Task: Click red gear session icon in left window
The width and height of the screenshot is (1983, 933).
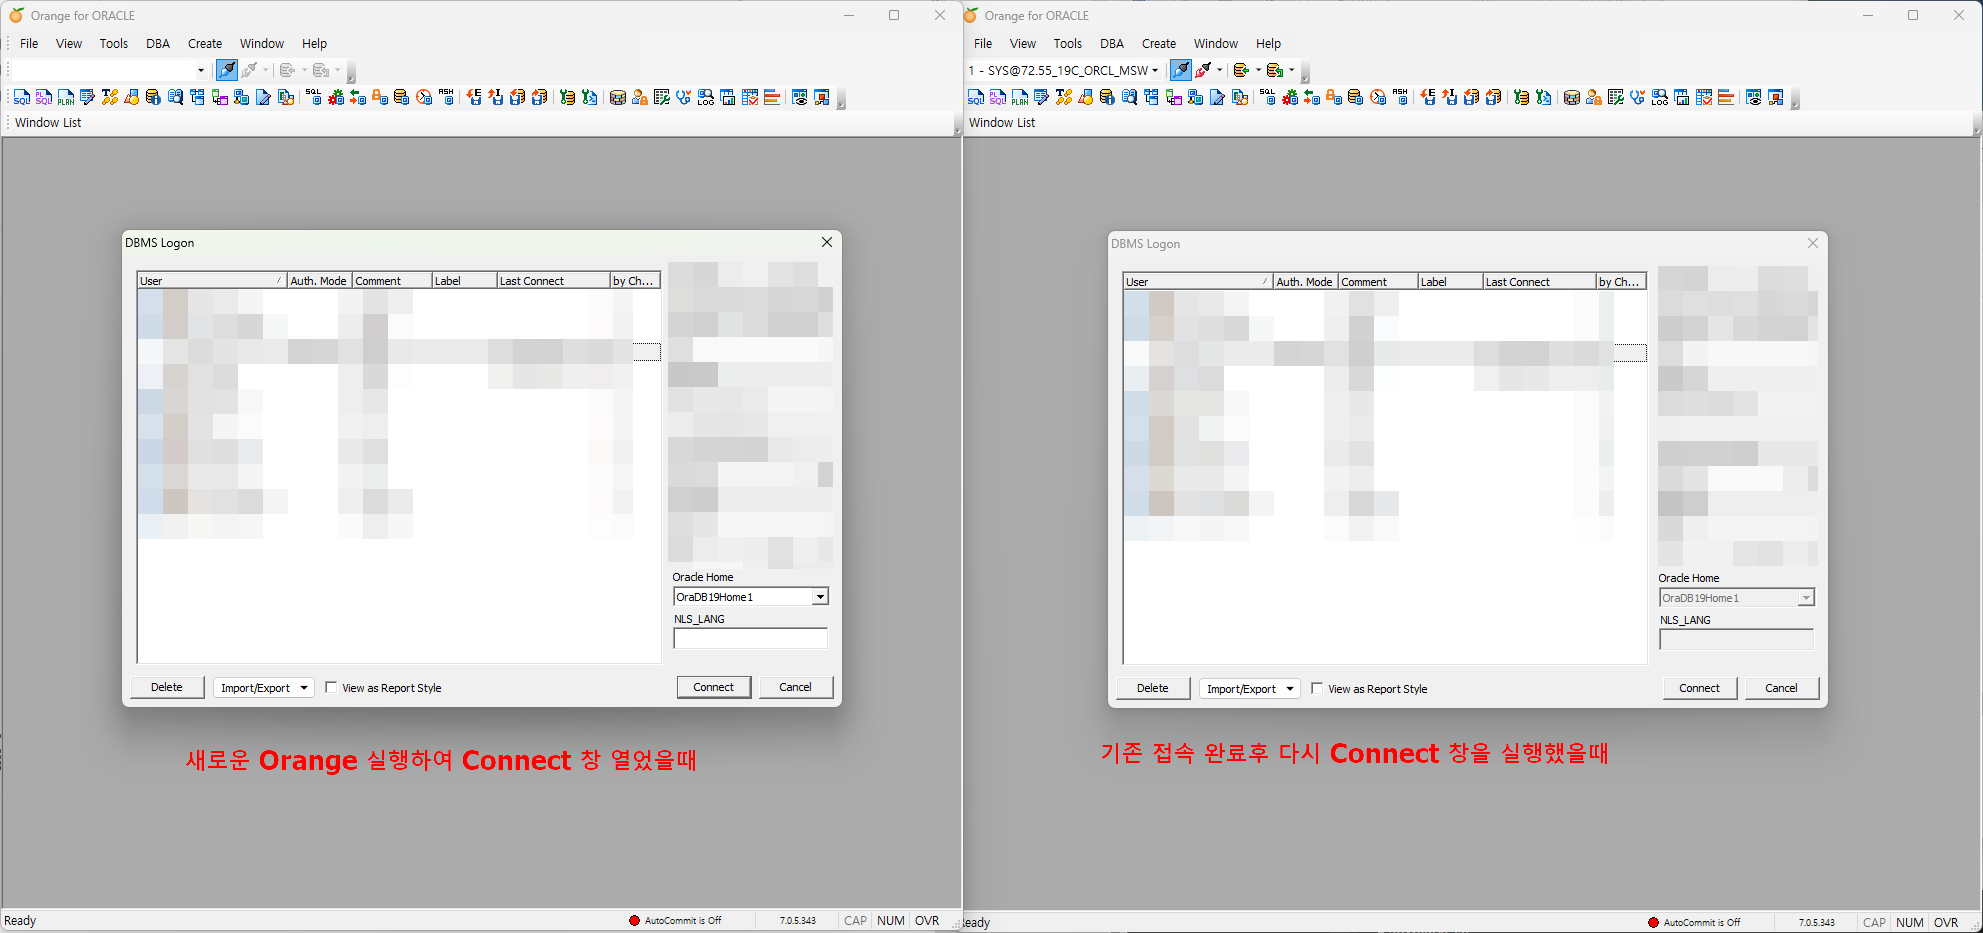Action: pos(336,97)
